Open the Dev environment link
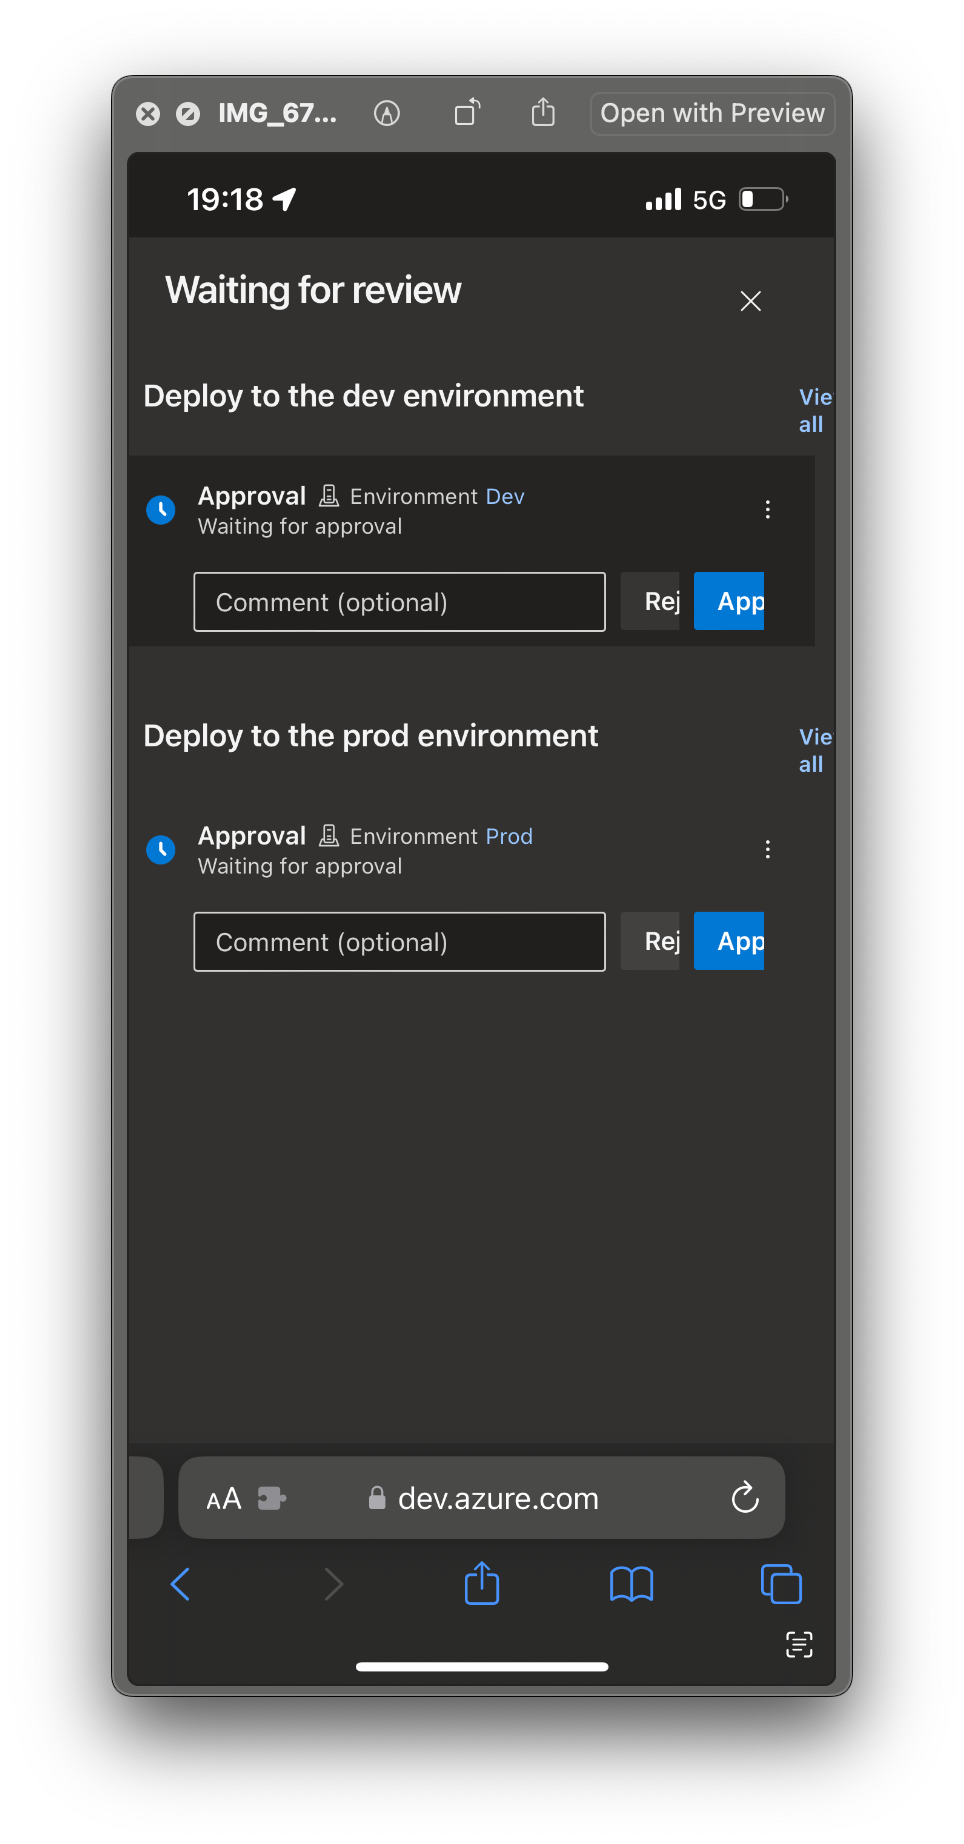 506,495
